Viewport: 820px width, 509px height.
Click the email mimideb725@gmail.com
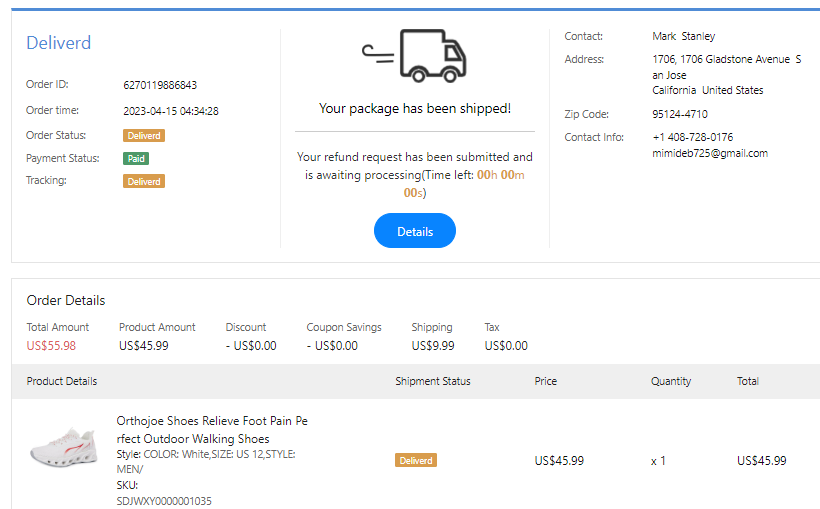pyautogui.click(x=710, y=153)
